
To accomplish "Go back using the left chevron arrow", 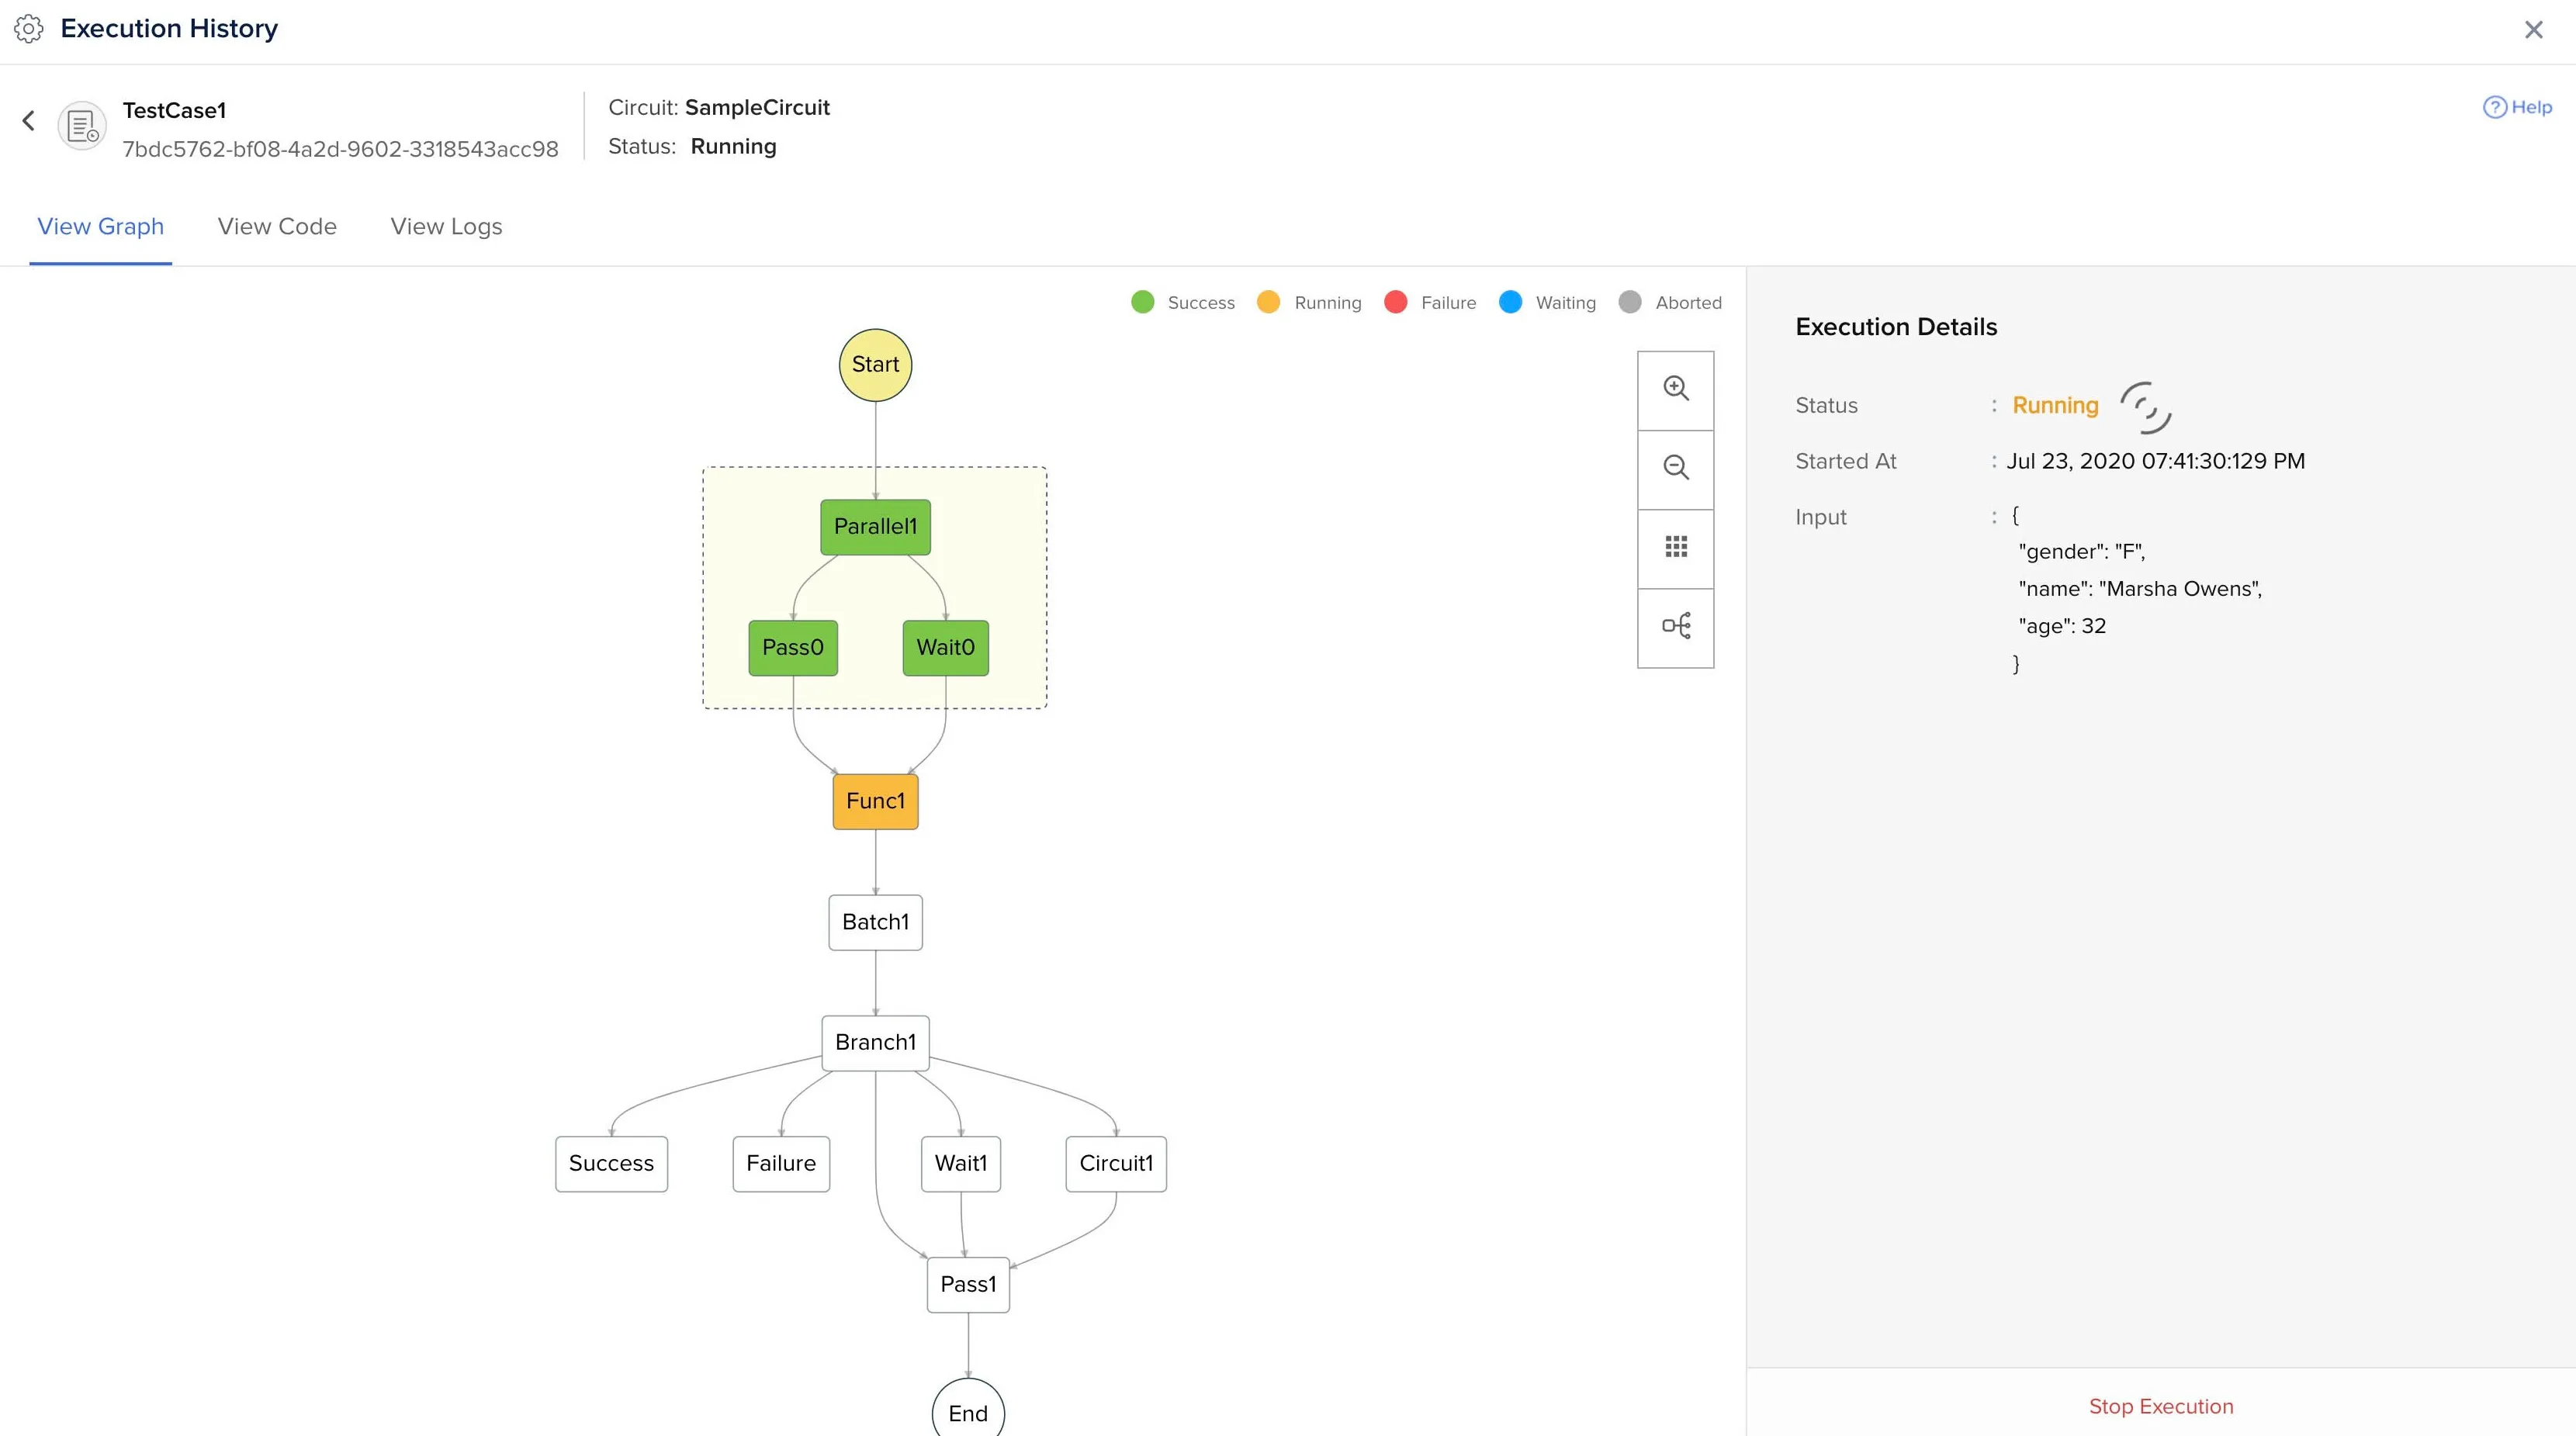I will (x=29, y=121).
